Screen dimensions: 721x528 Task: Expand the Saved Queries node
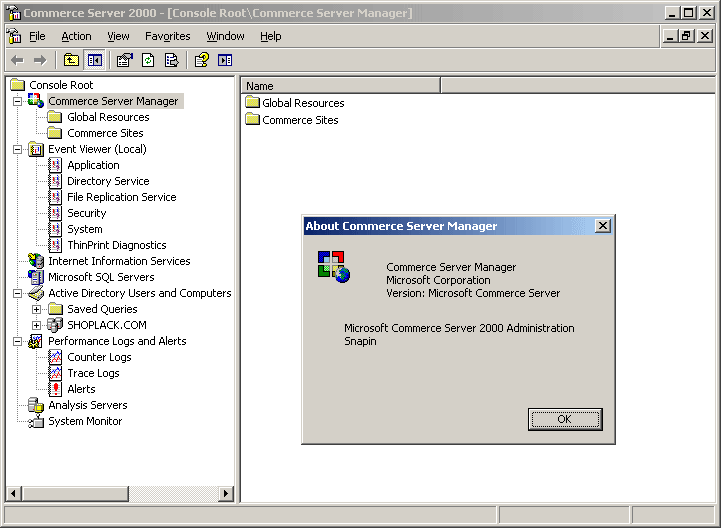pos(36,310)
